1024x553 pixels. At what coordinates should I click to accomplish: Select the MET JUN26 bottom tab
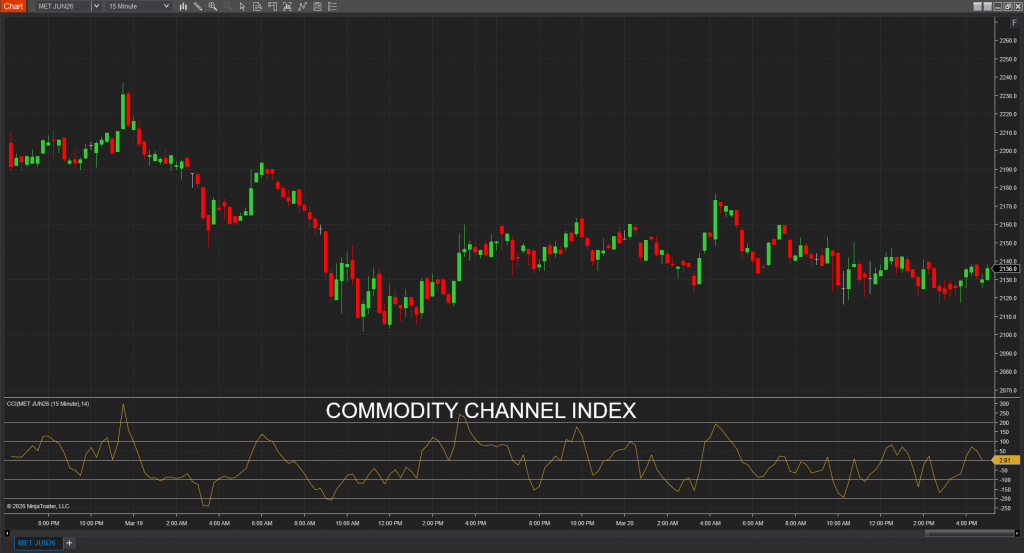click(x=37, y=543)
